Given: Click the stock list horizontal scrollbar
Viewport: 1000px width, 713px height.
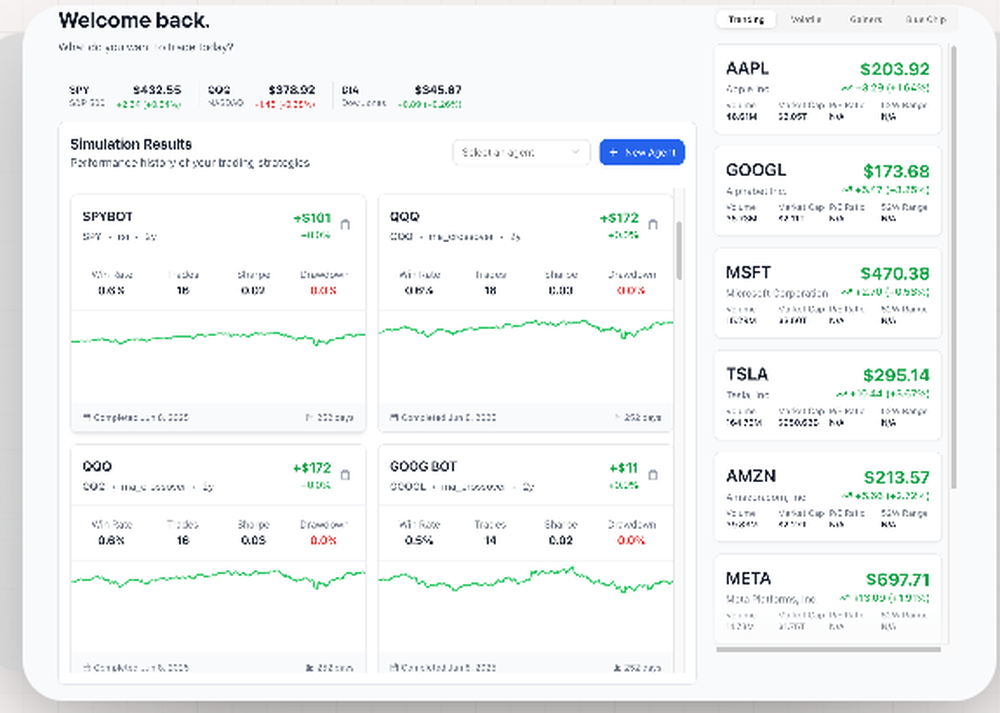Looking at the screenshot, I should [x=828, y=650].
